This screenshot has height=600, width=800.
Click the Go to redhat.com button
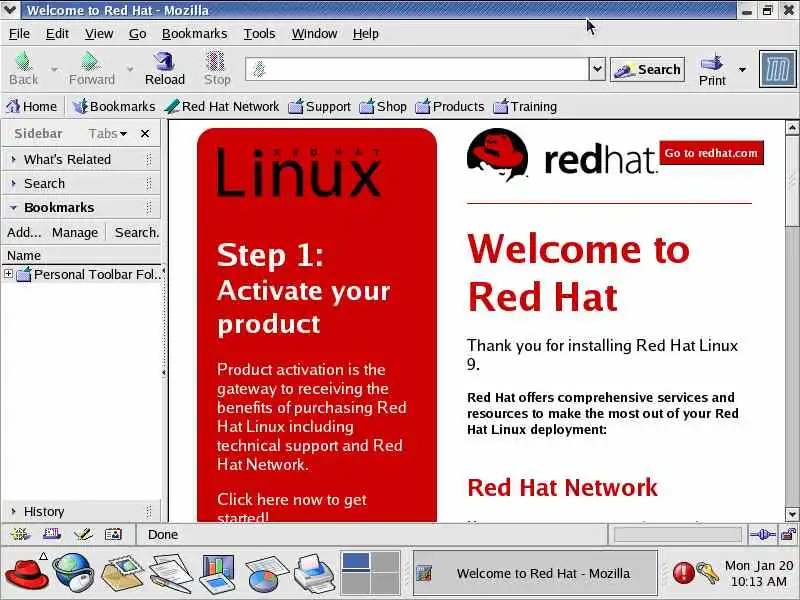tap(711, 153)
